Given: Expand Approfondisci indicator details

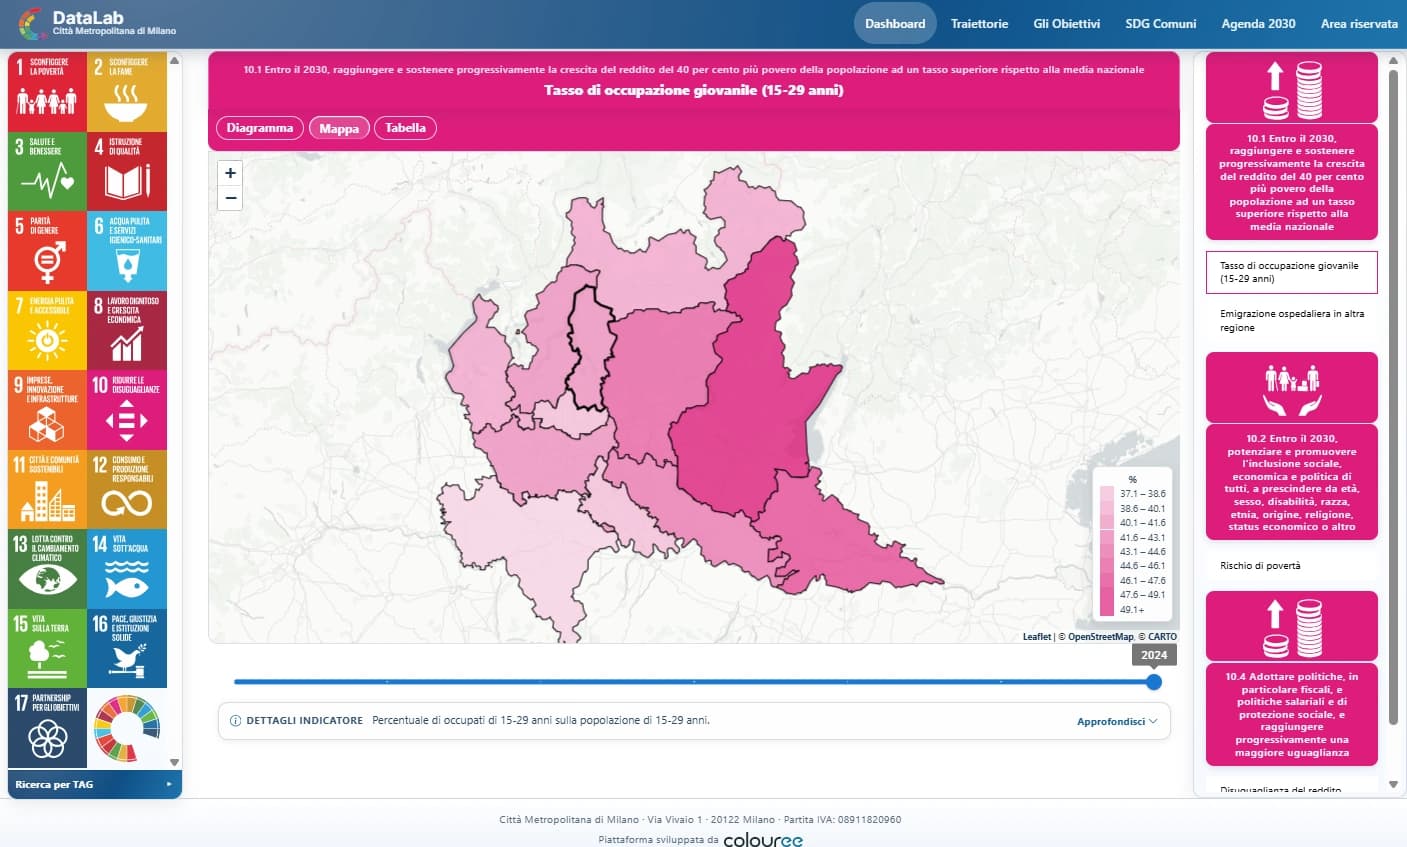Looking at the screenshot, I should pos(1117,721).
